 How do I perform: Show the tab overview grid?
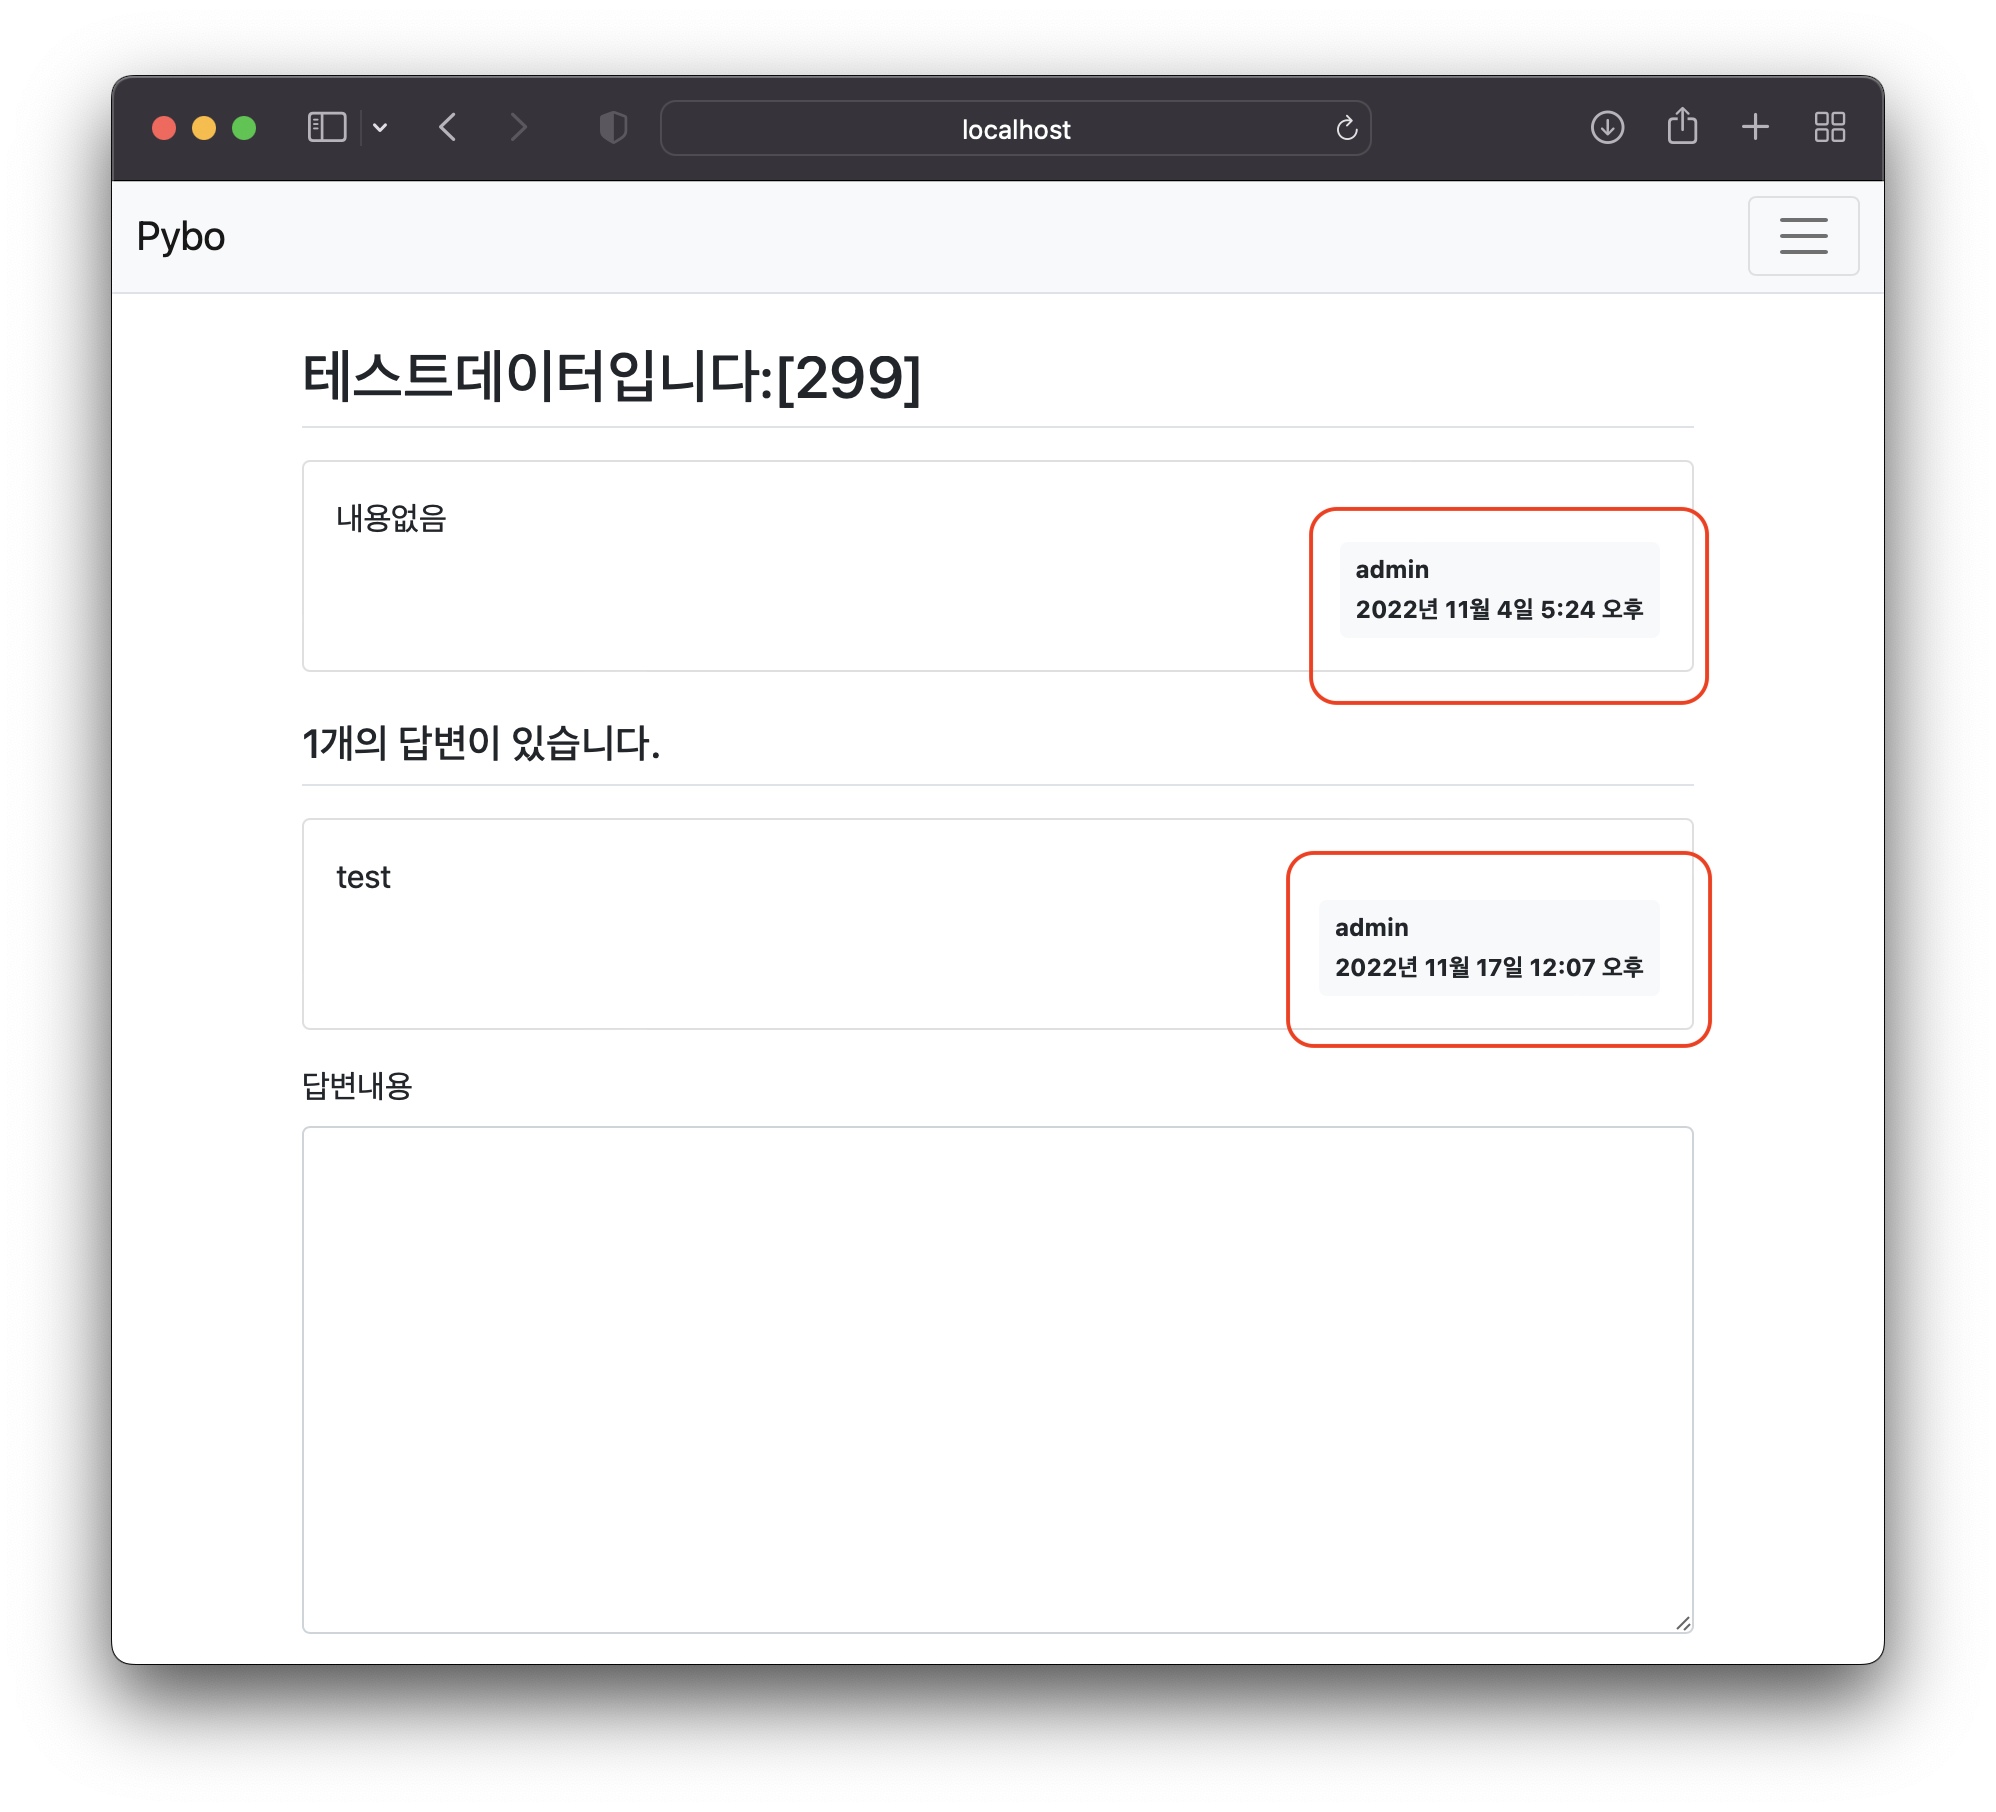[1829, 127]
